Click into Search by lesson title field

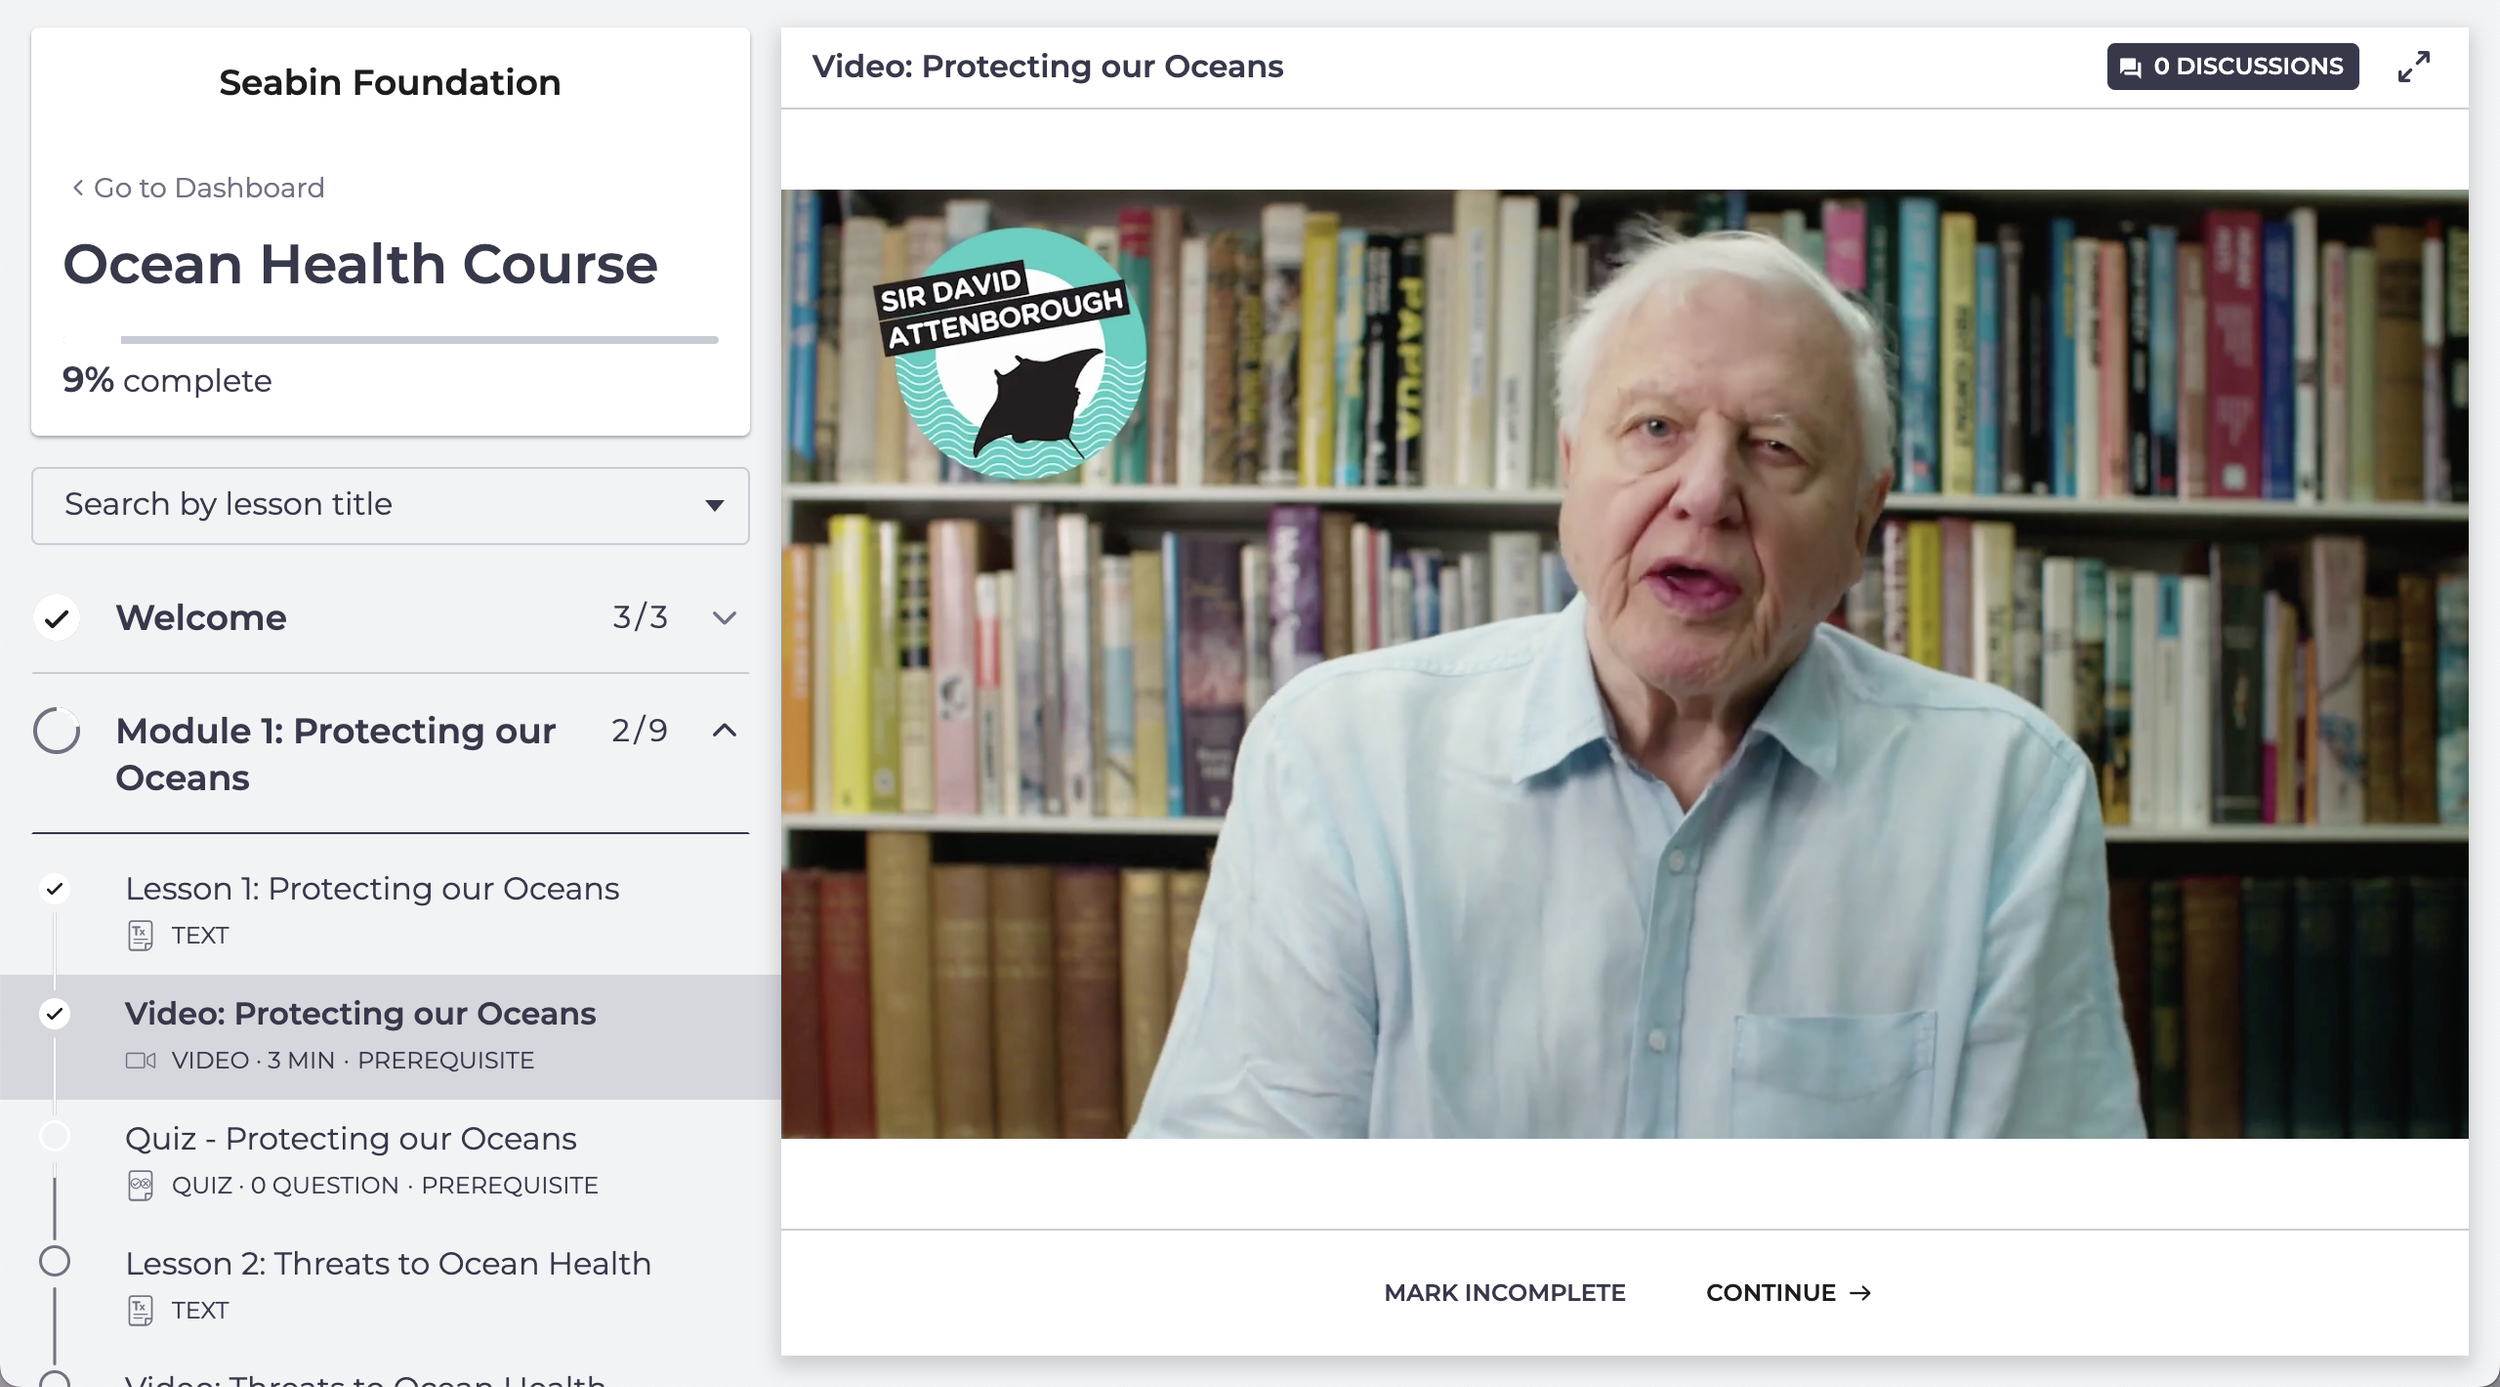(390, 506)
